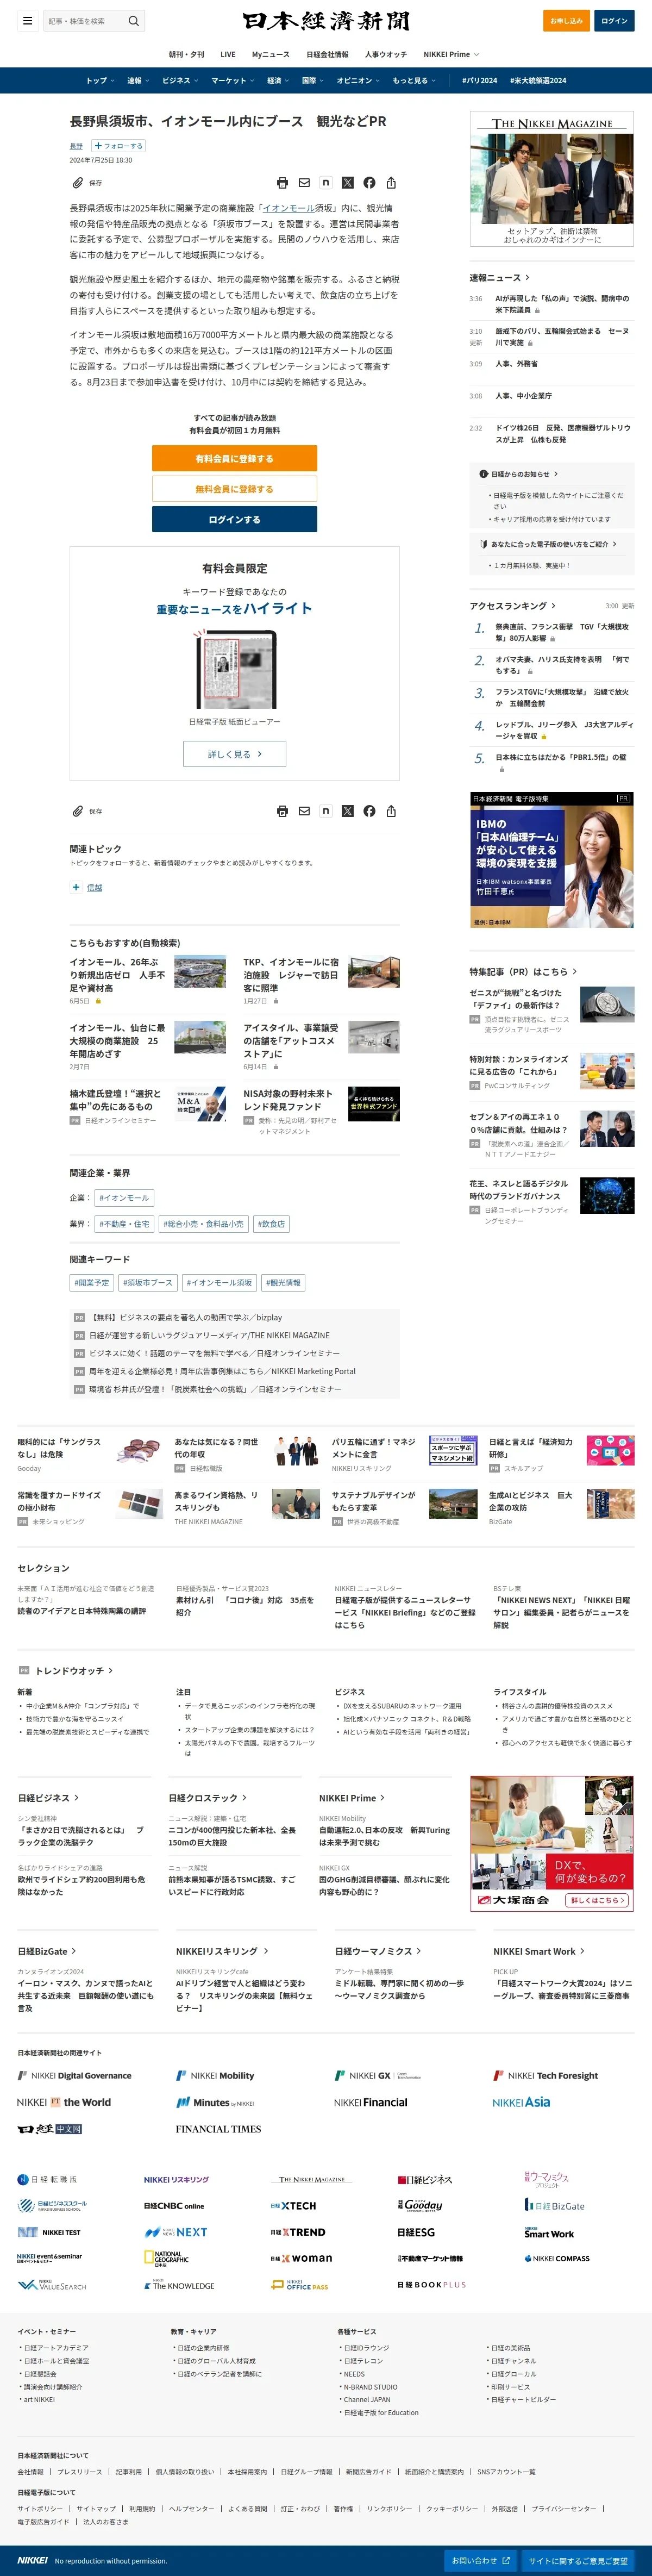This screenshot has width=652, height=2576.
Task: Click 有料会員に登録する button
Action: tap(234, 458)
